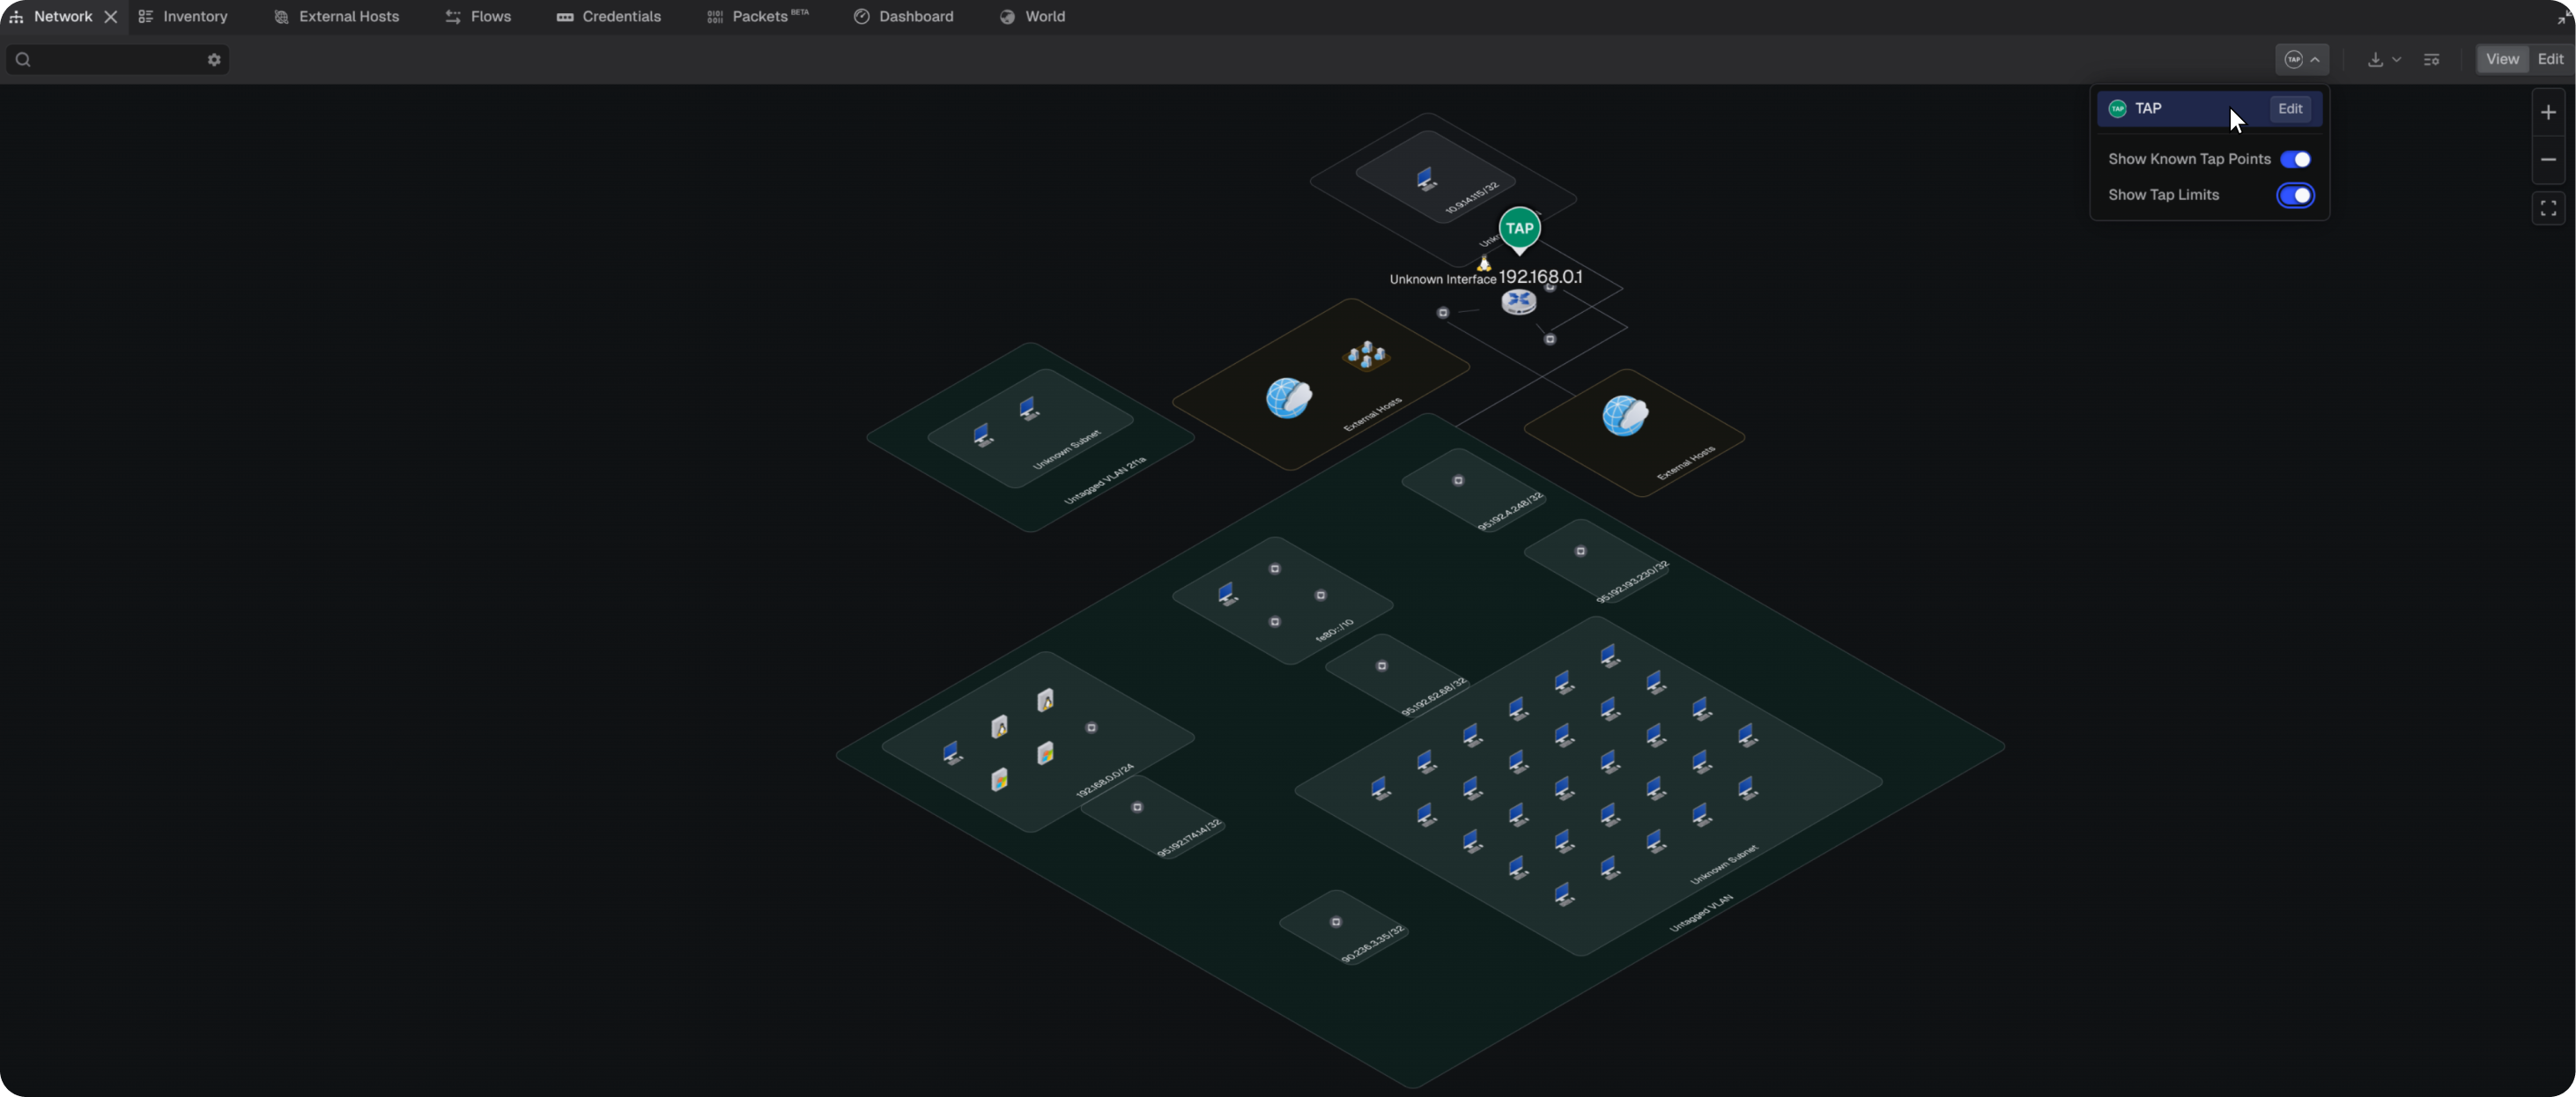Switch to the Dashboard tab
Viewport: 2576px width, 1097px height.
click(x=904, y=17)
